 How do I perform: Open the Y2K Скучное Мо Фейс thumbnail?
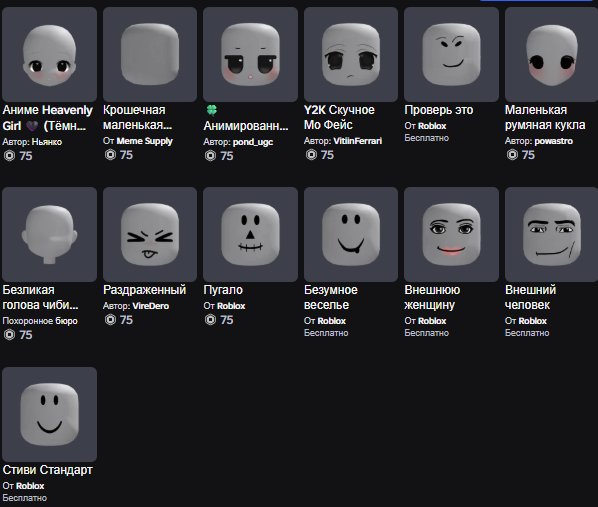[351, 55]
